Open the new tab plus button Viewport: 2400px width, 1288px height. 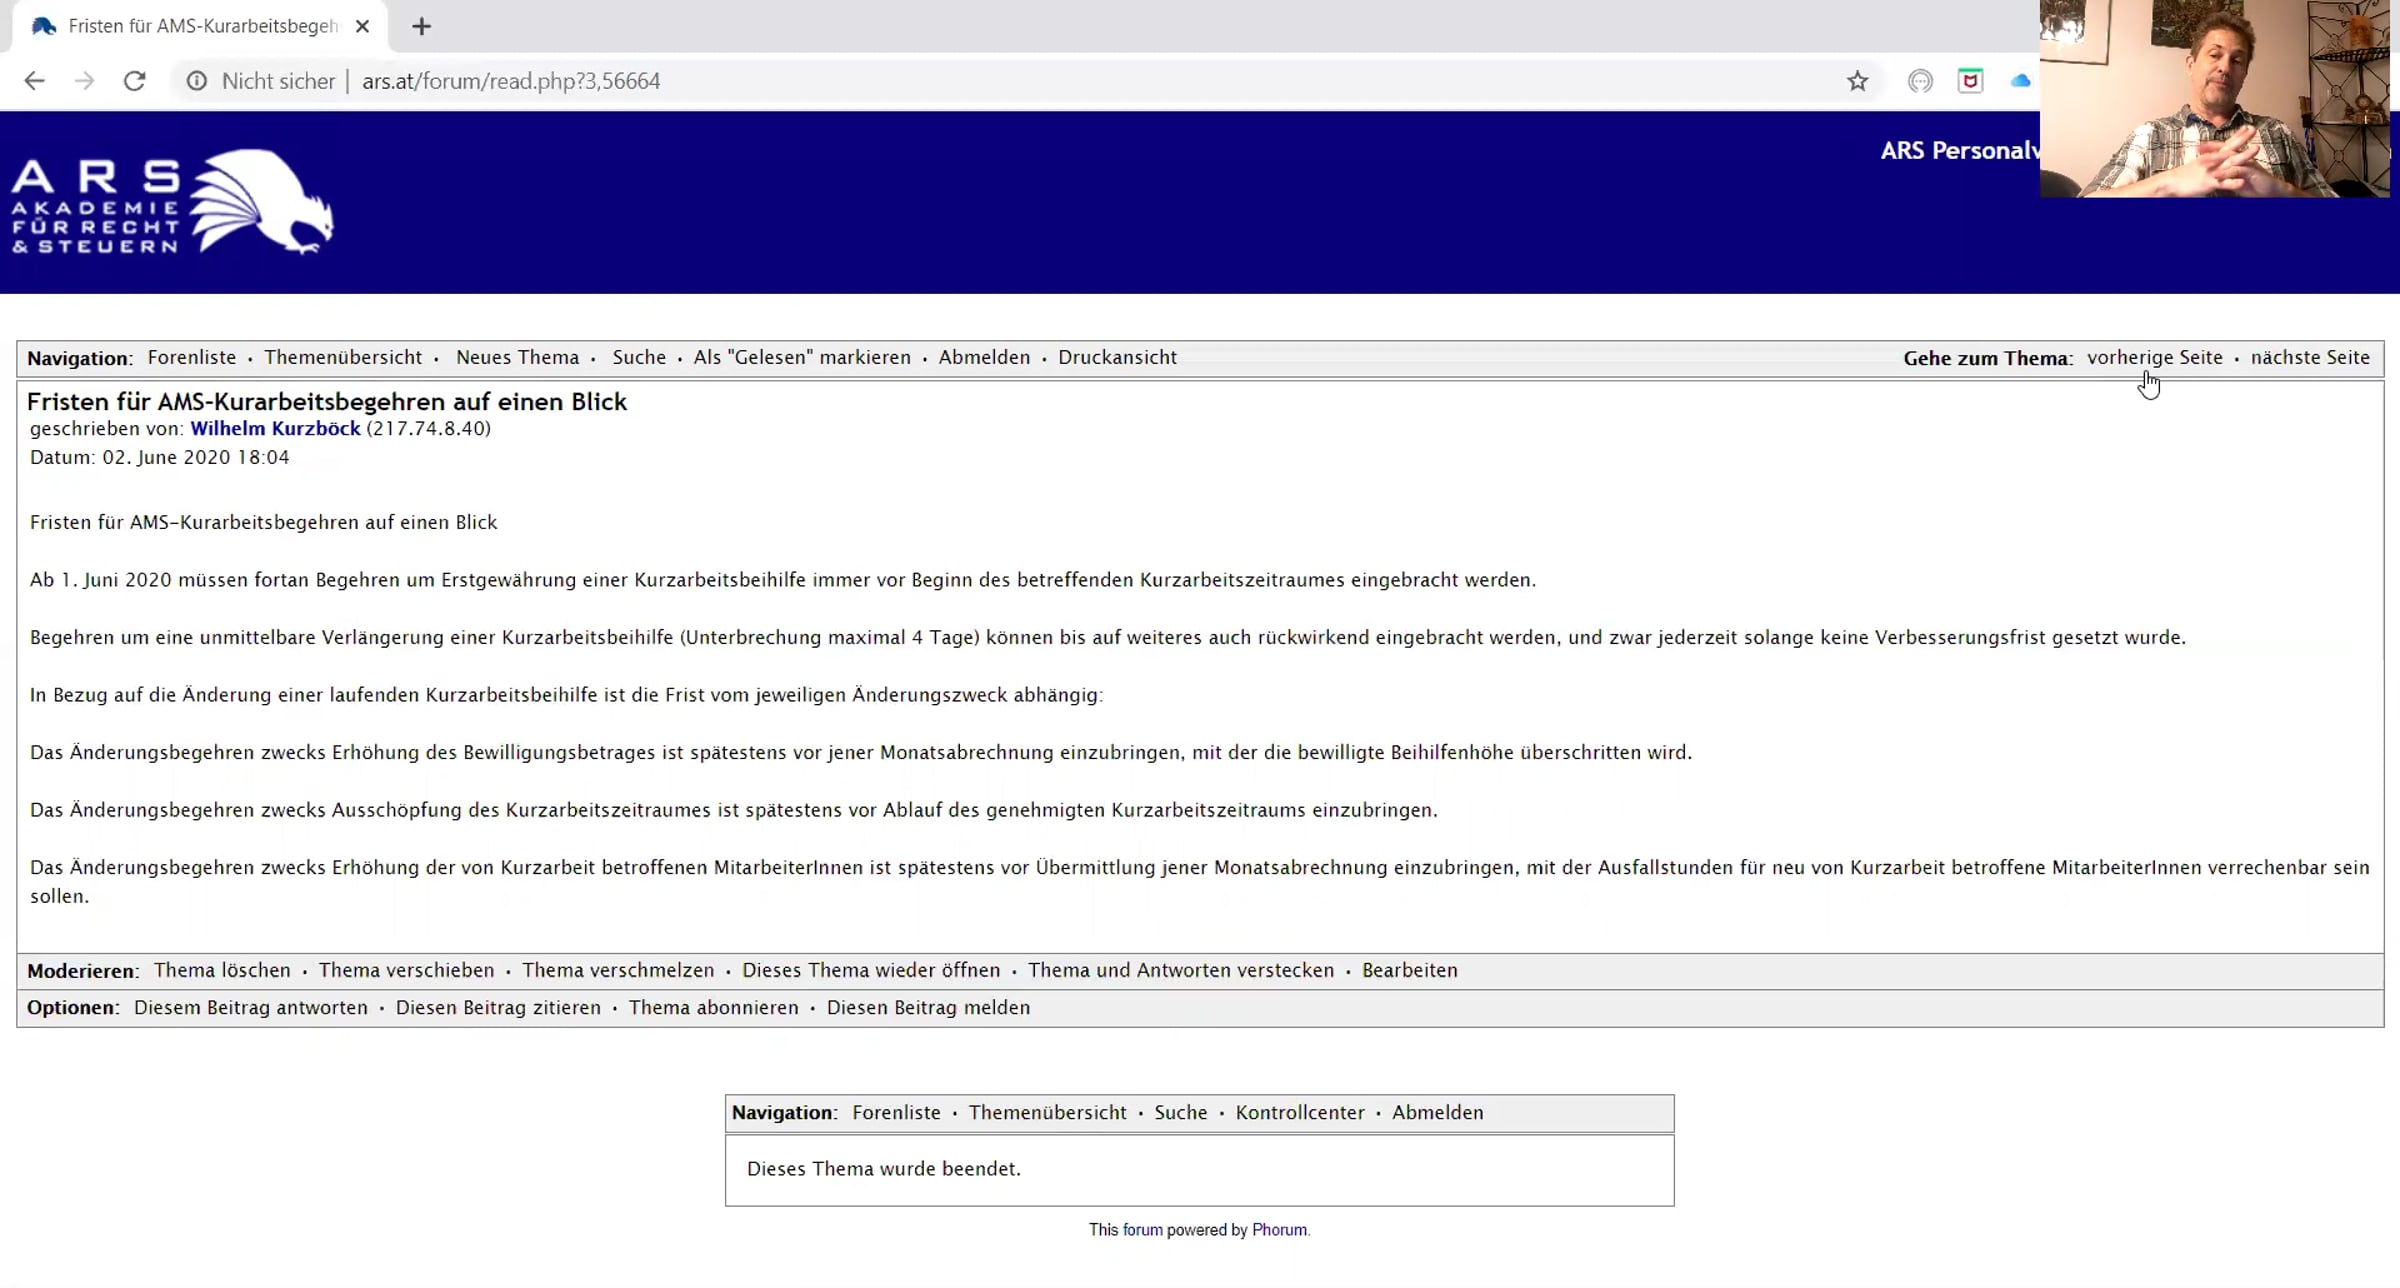[421, 26]
